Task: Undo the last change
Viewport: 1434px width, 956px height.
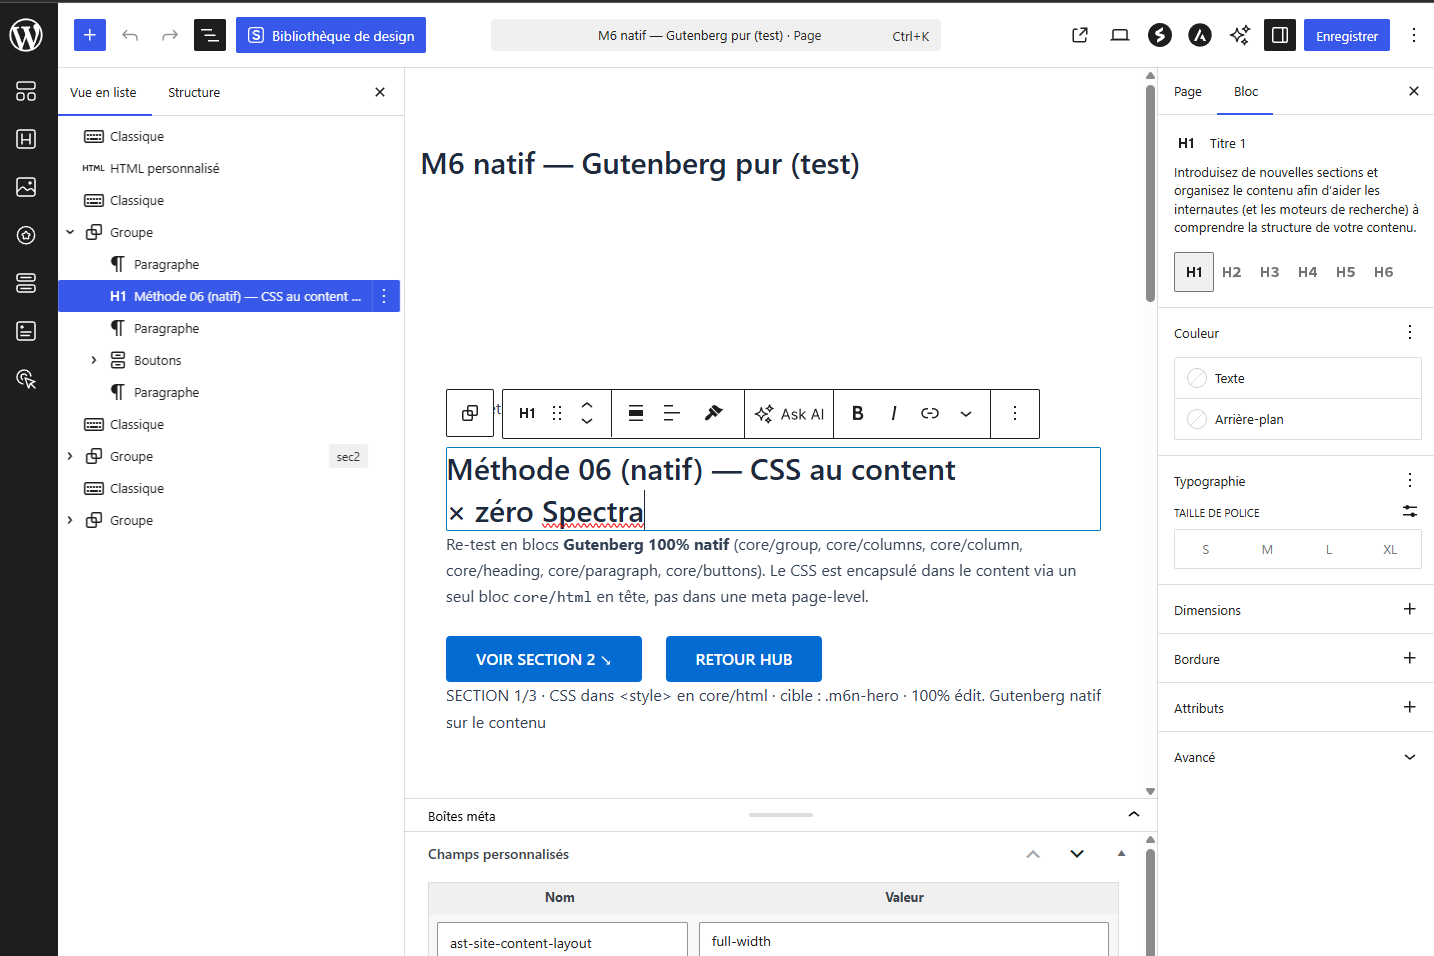Action: pyautogui.click(x=130, y=35)
